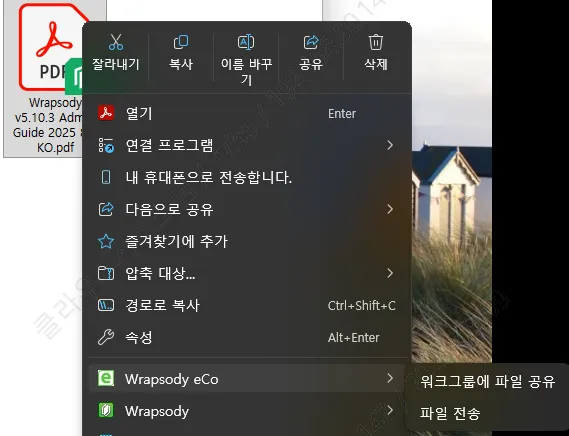Click the Share (공유) icon in top row

click(x=311, y=42)
